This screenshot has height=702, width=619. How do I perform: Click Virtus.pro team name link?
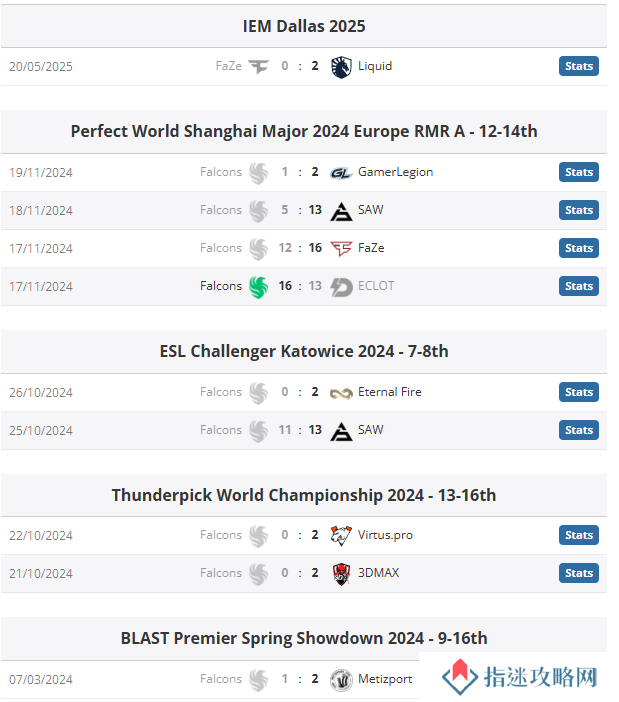385,535
